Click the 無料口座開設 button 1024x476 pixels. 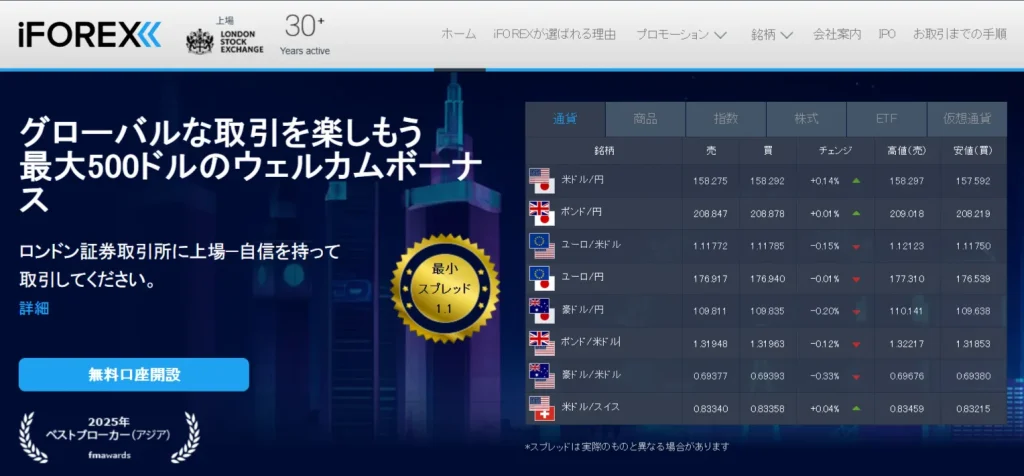tap(134, 375)
